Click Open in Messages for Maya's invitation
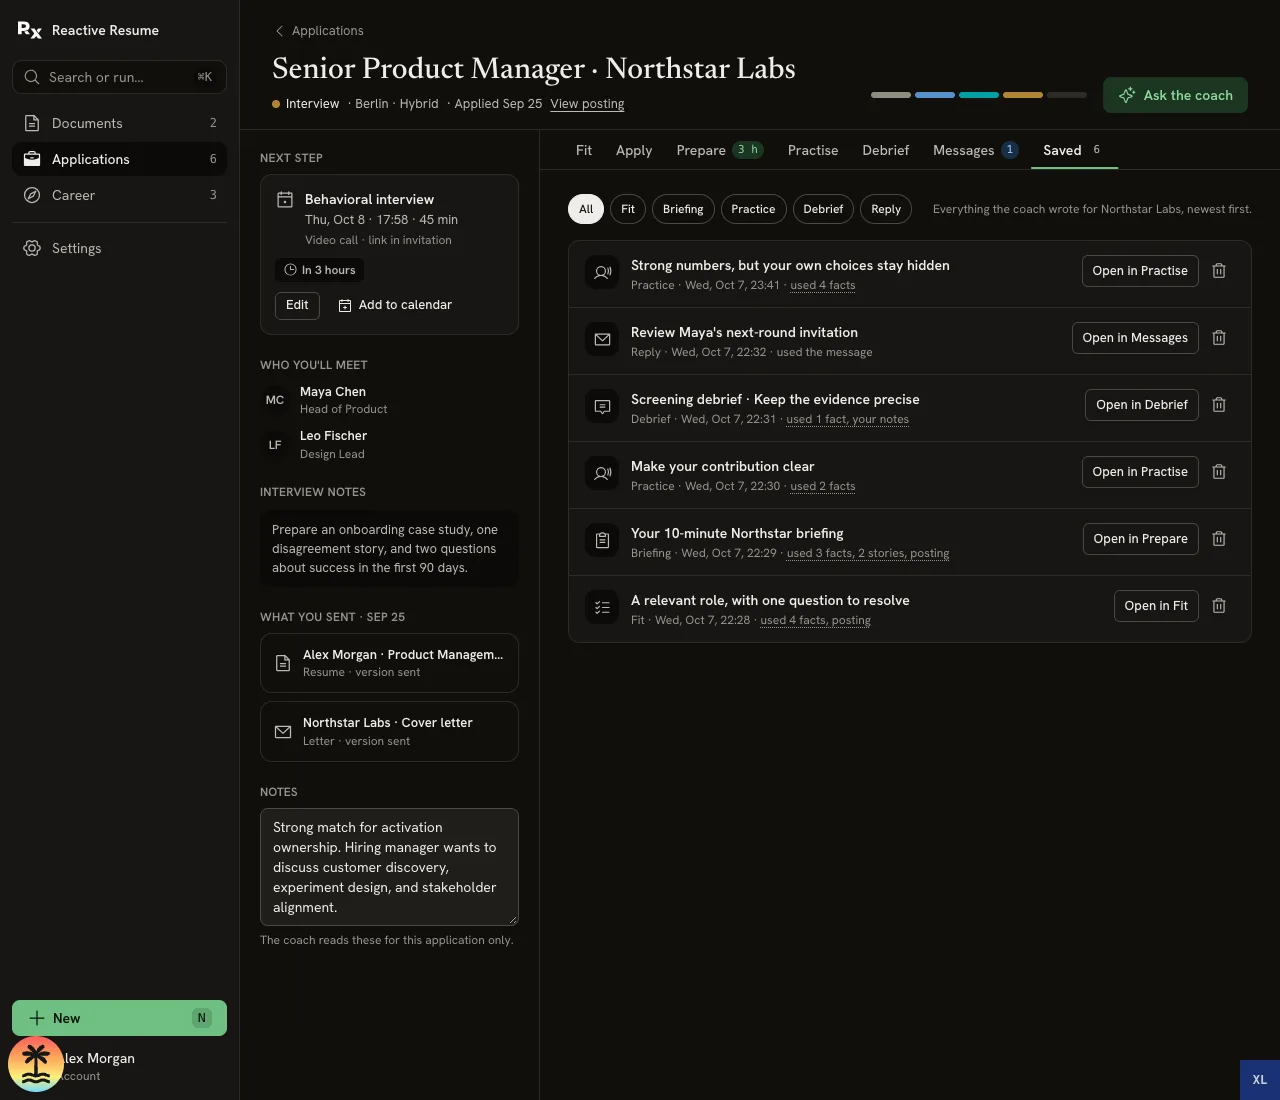This screenshot has width=1280, height=1100. click(x=1135, y=338)
